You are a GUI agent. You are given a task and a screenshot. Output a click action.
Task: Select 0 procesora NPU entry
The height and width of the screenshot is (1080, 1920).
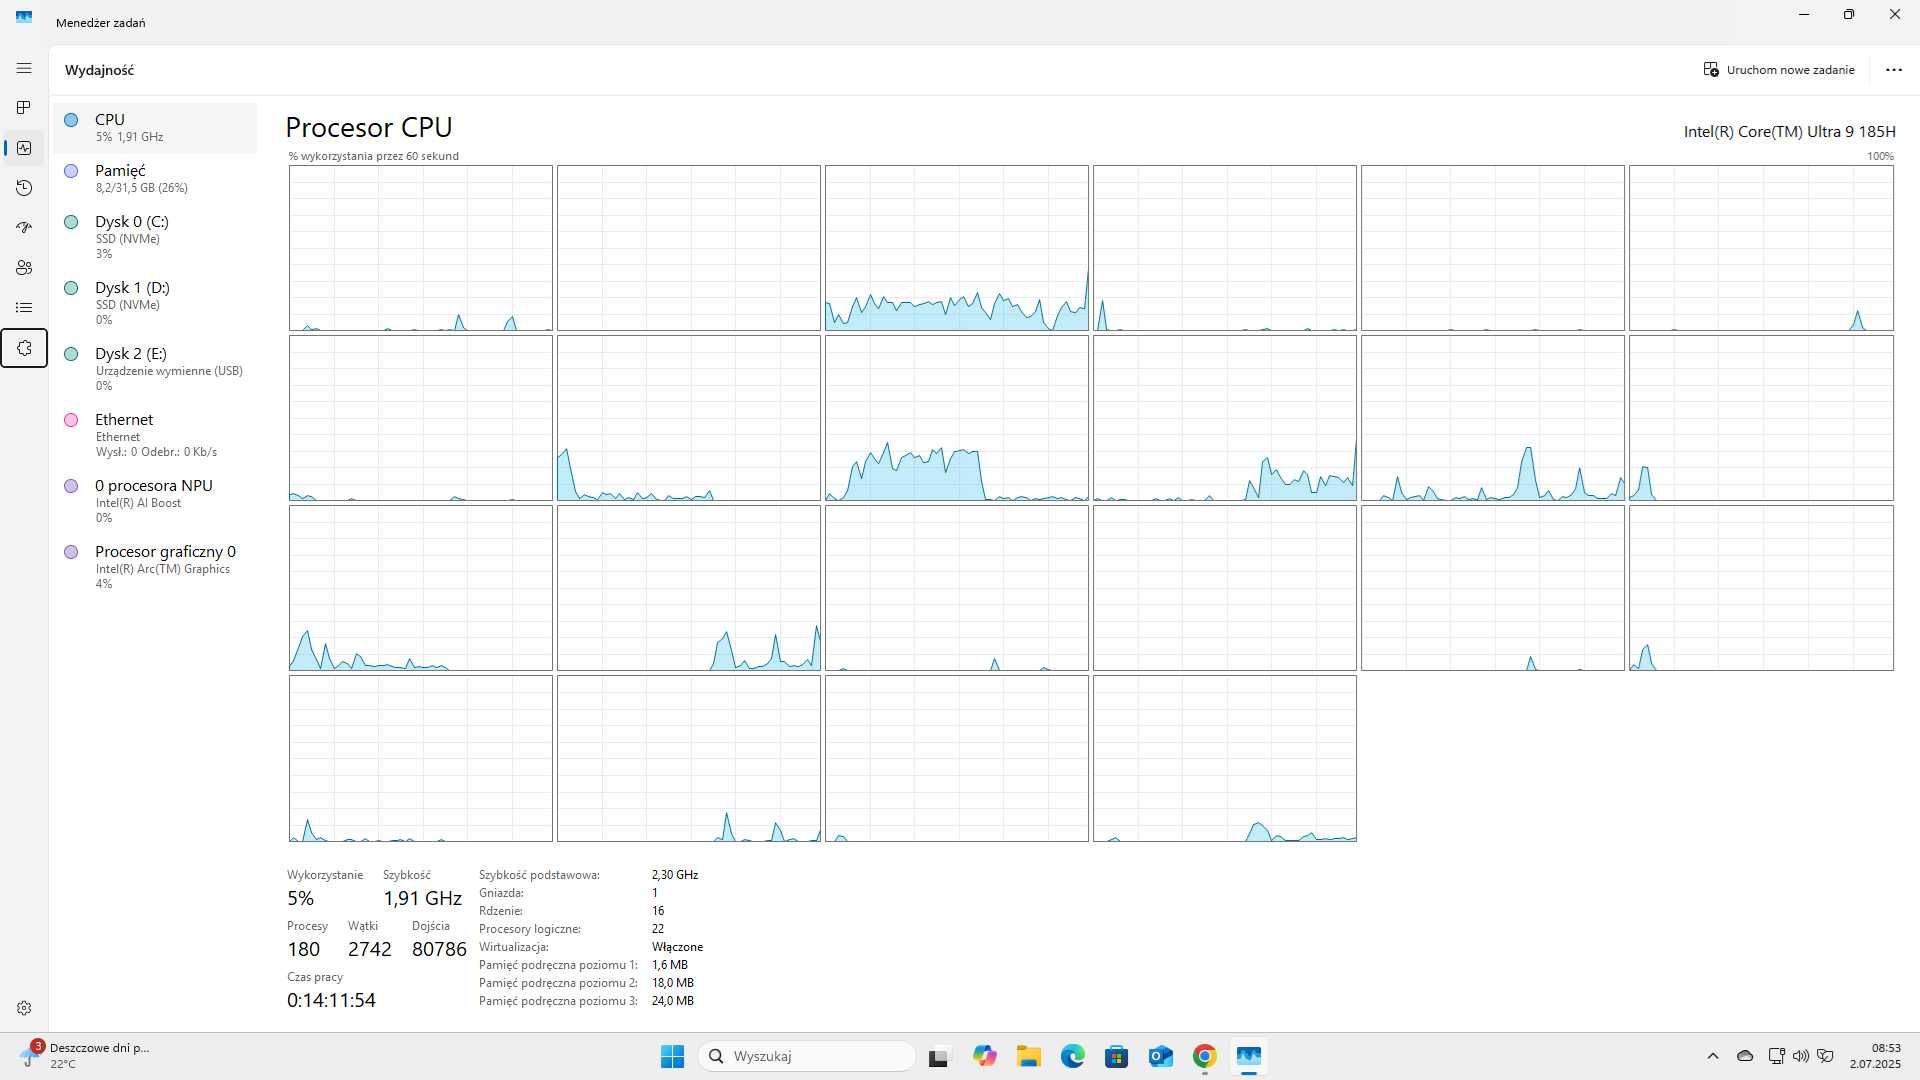pyautogui.click(x=155, y=501)
